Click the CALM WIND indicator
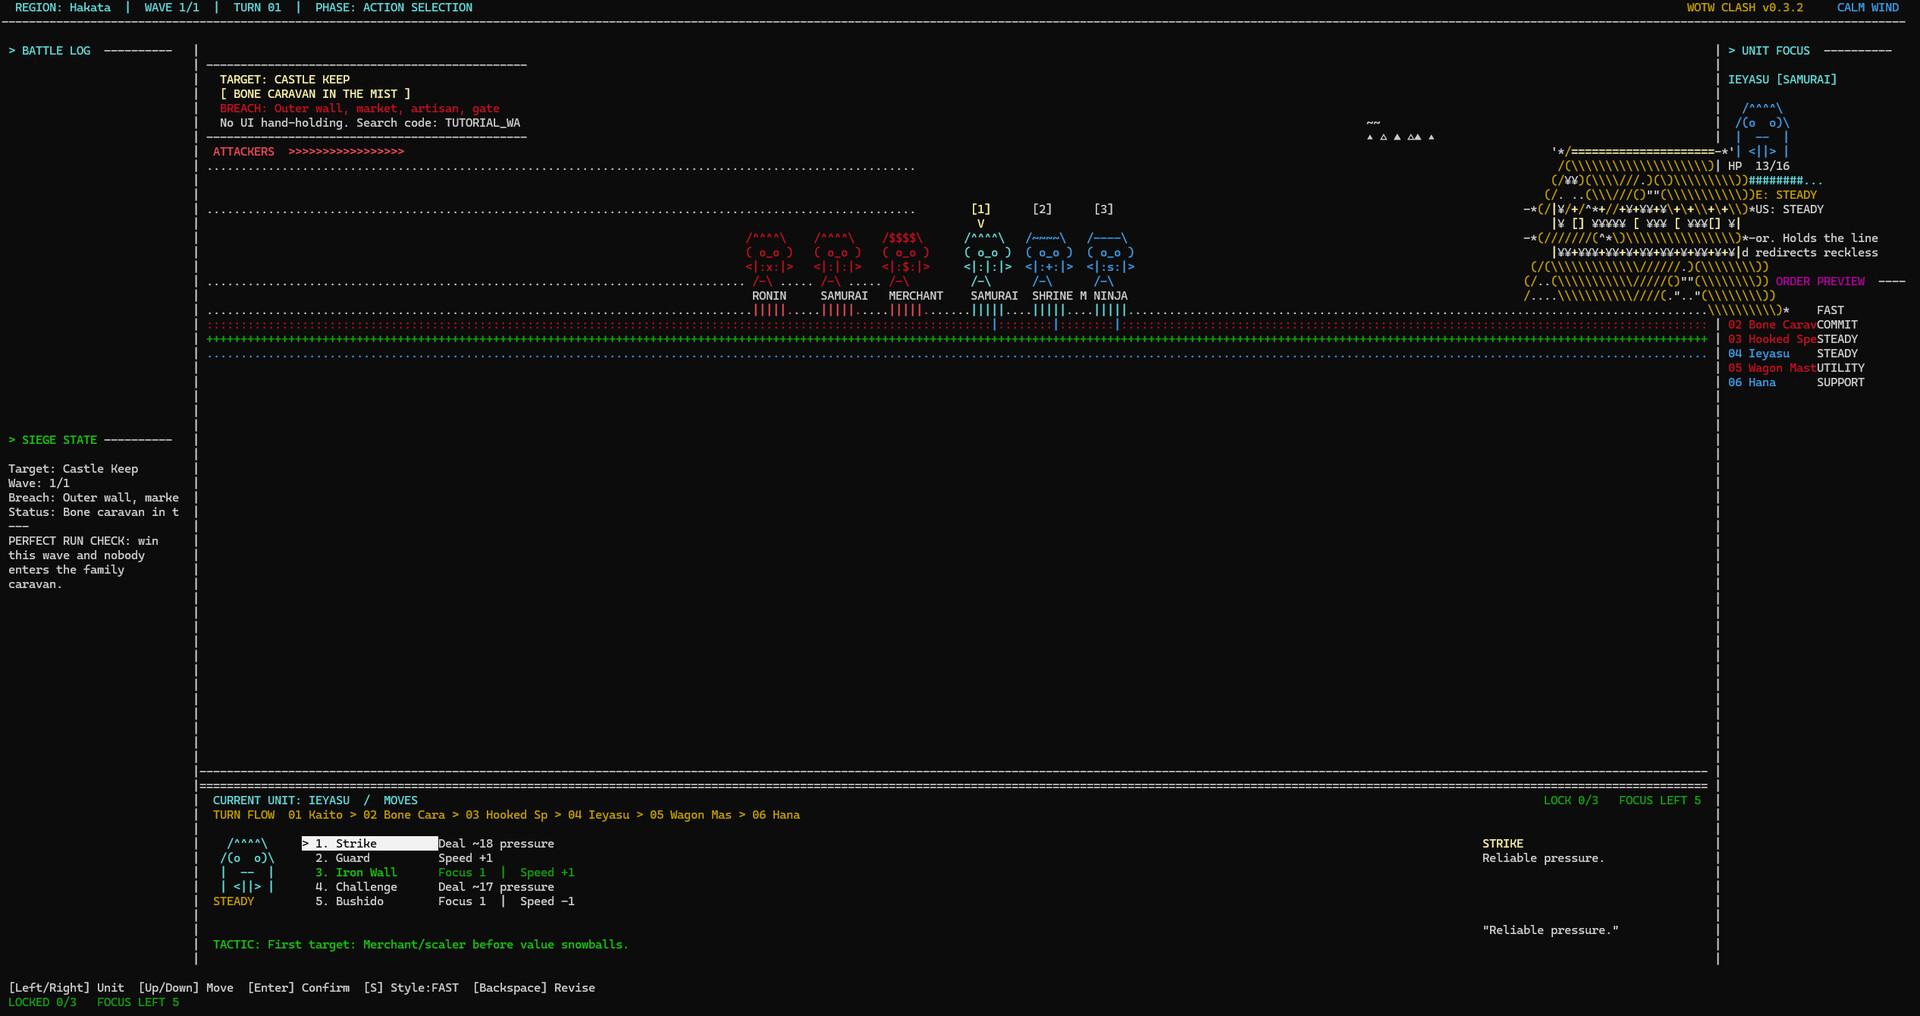This screenshot has height=1016, width=1920. click(1868, 8)
